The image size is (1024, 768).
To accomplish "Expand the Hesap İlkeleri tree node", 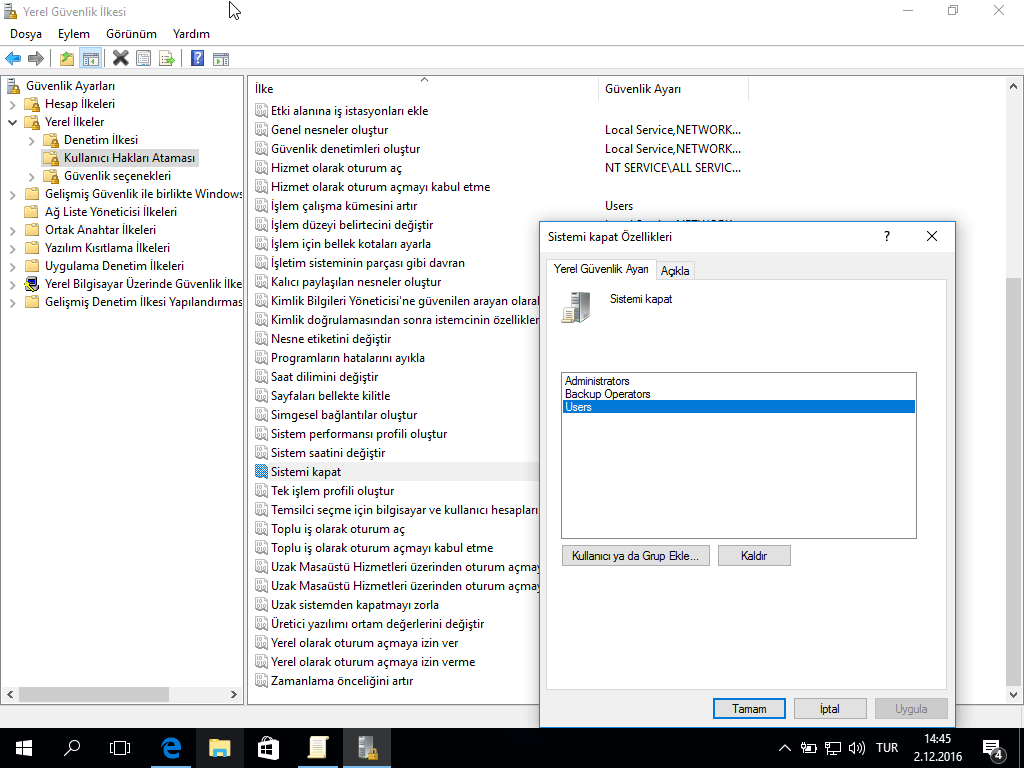I will (x=12, y=104).
